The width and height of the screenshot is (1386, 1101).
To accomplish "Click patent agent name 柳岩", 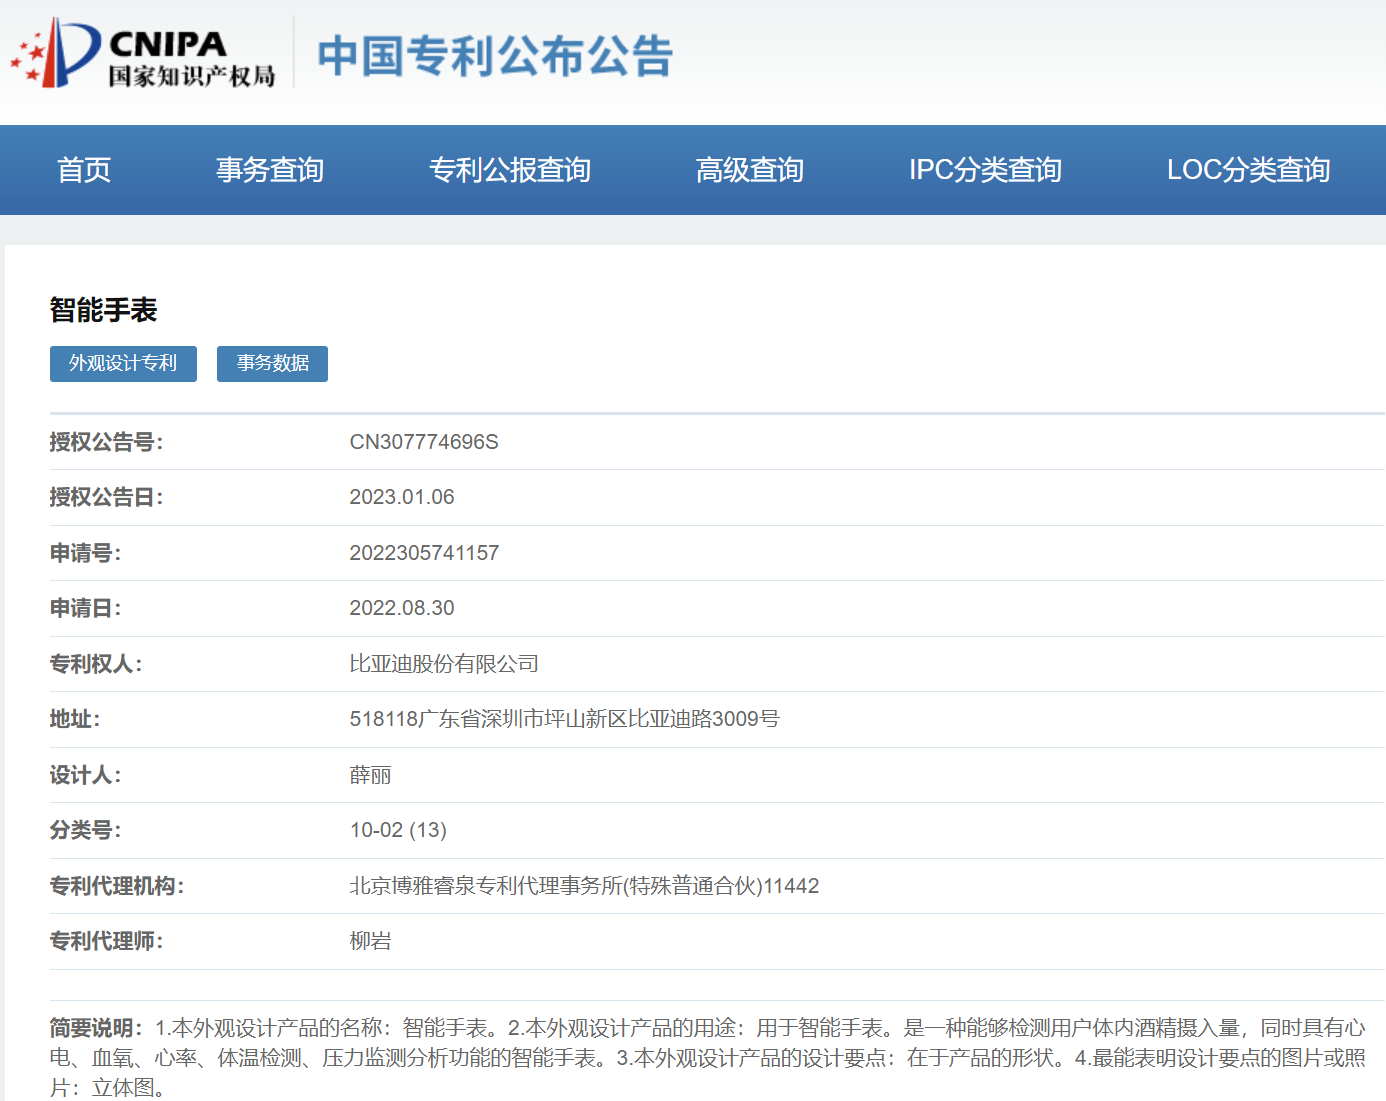I will click(x=370, y=941).
